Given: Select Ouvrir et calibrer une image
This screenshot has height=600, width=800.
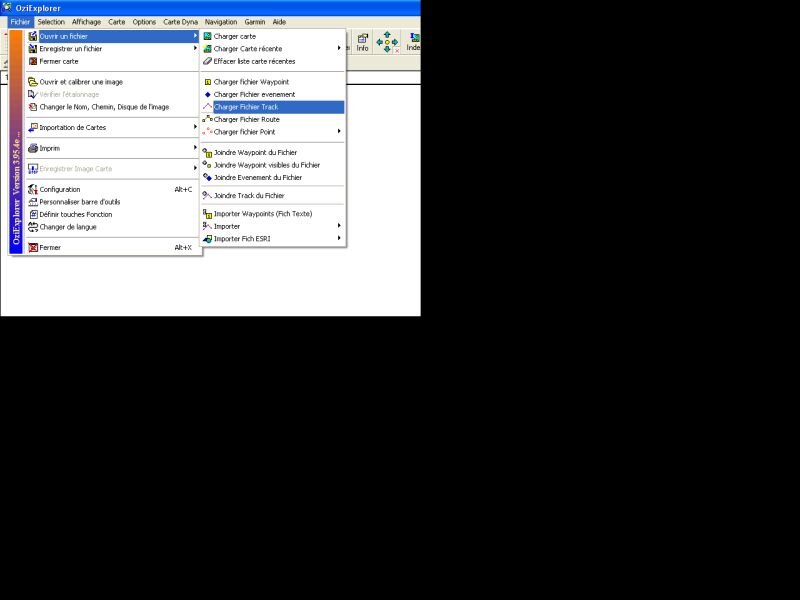Looking at the screenshot, I should coord(113,82).
